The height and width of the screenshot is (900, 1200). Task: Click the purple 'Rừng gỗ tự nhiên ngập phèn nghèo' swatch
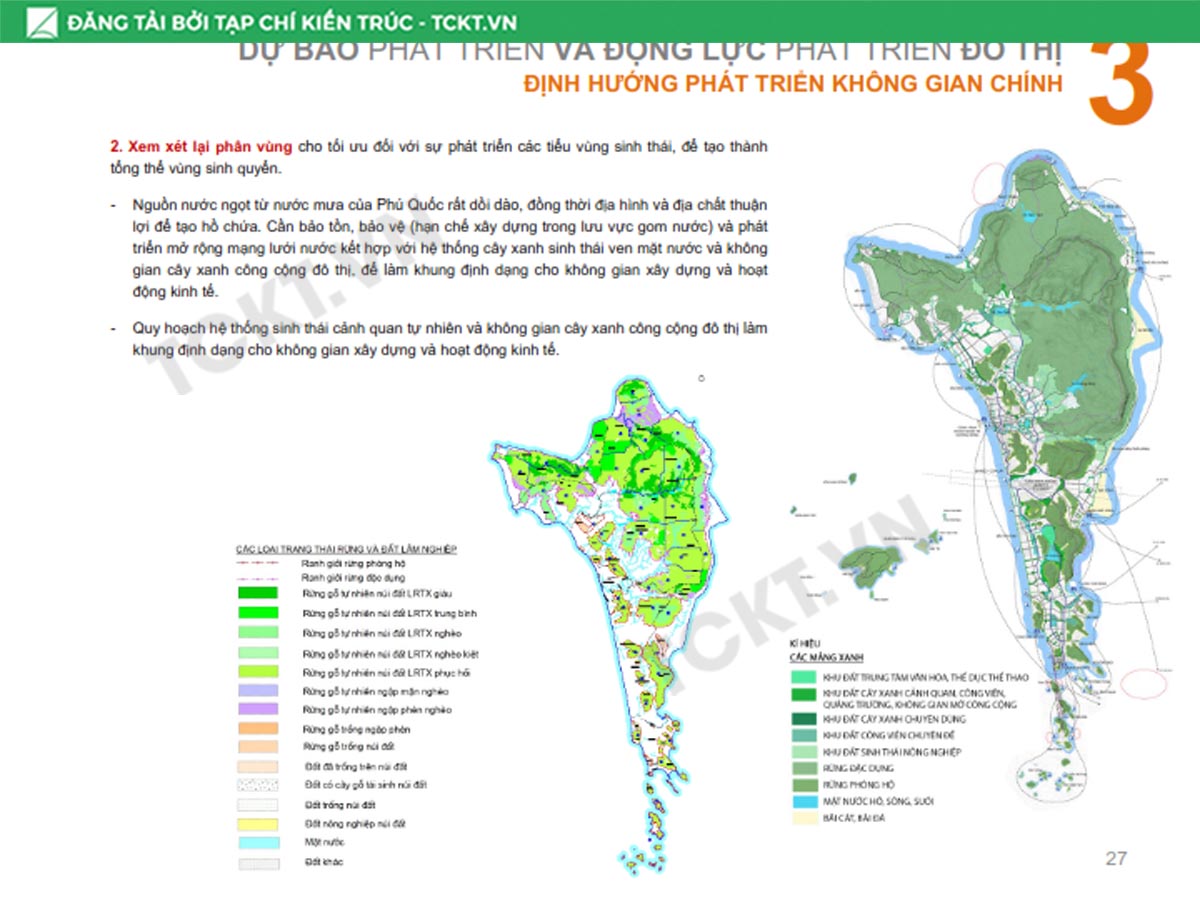click(x=258, y=710)
